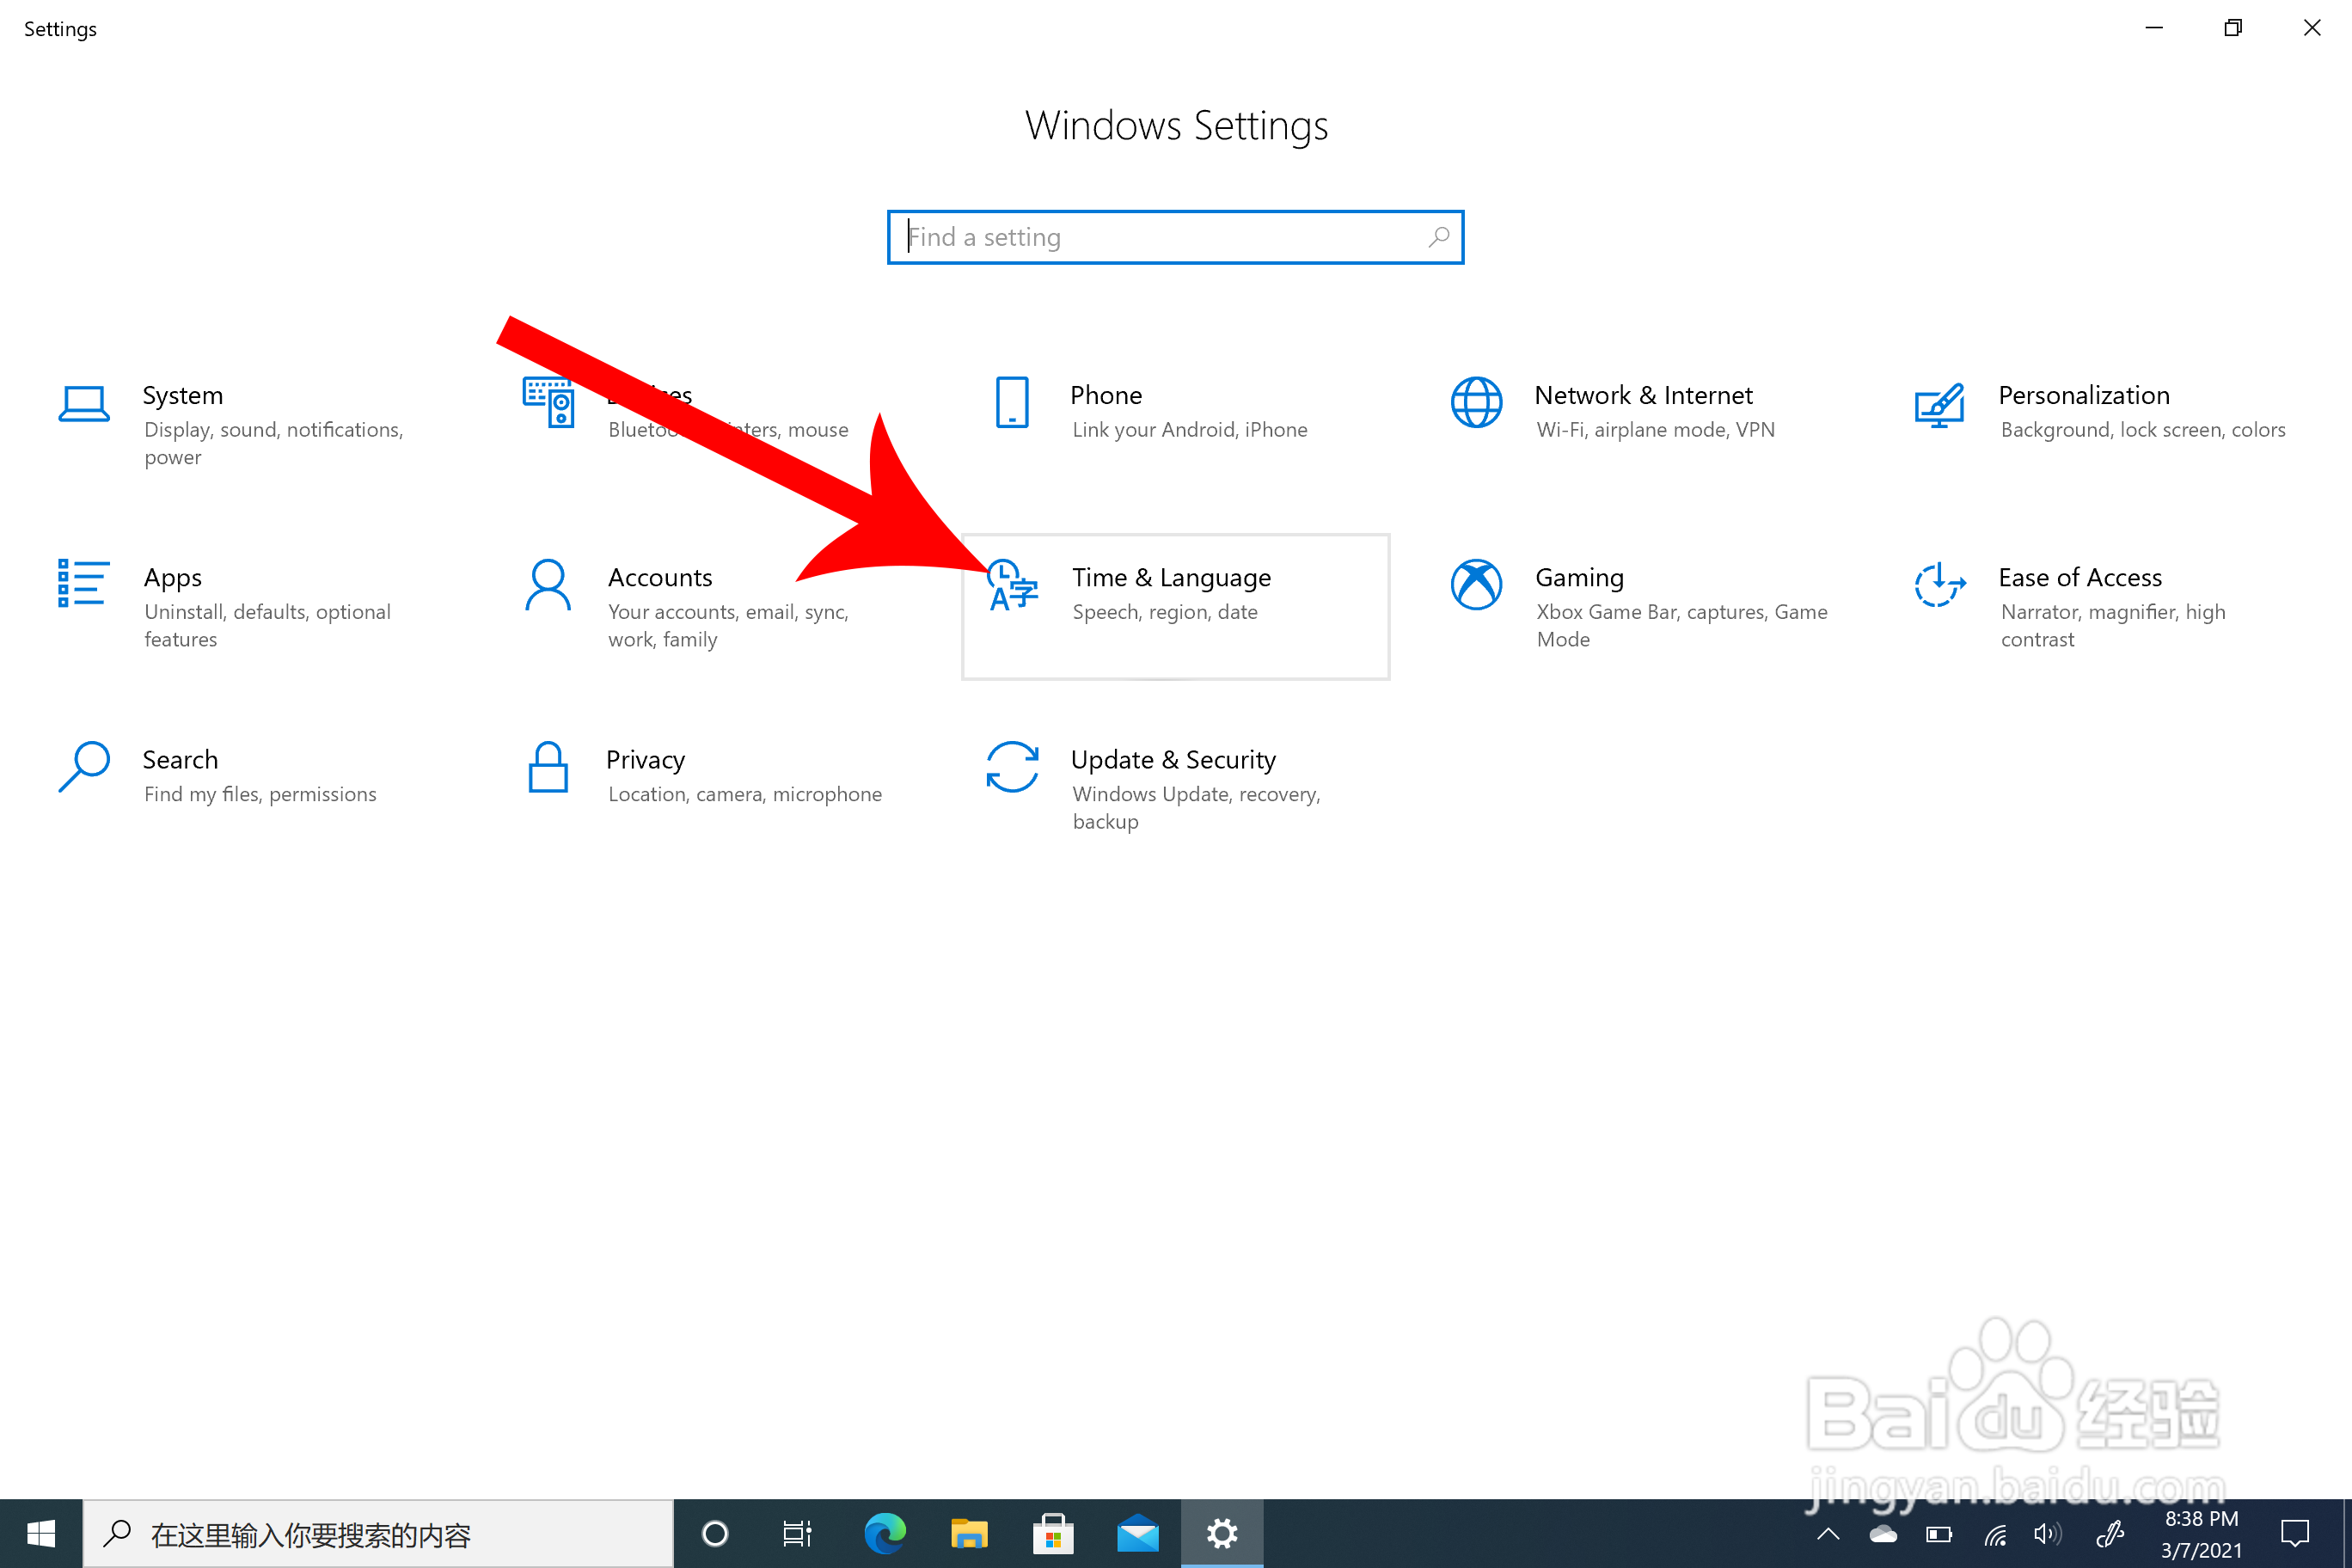The height and width of the screenshot is (1568, 2352).
Task: Open the Gaming Xbox icon
Action: click(1476, 585)
